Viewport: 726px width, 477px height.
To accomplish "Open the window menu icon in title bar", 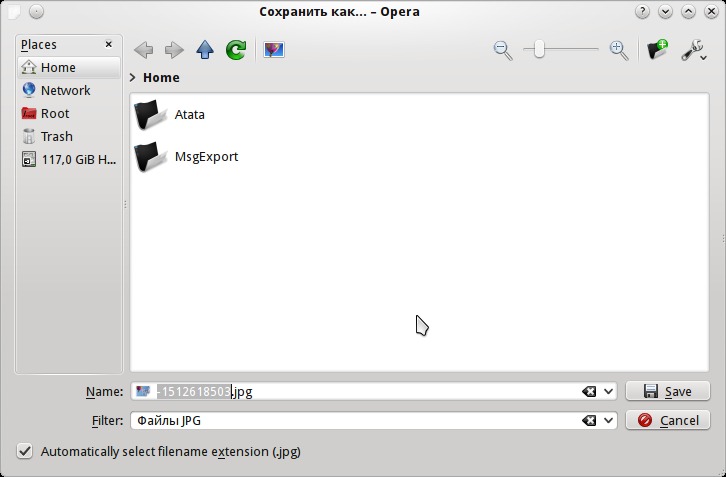I will tap(14, 12).
